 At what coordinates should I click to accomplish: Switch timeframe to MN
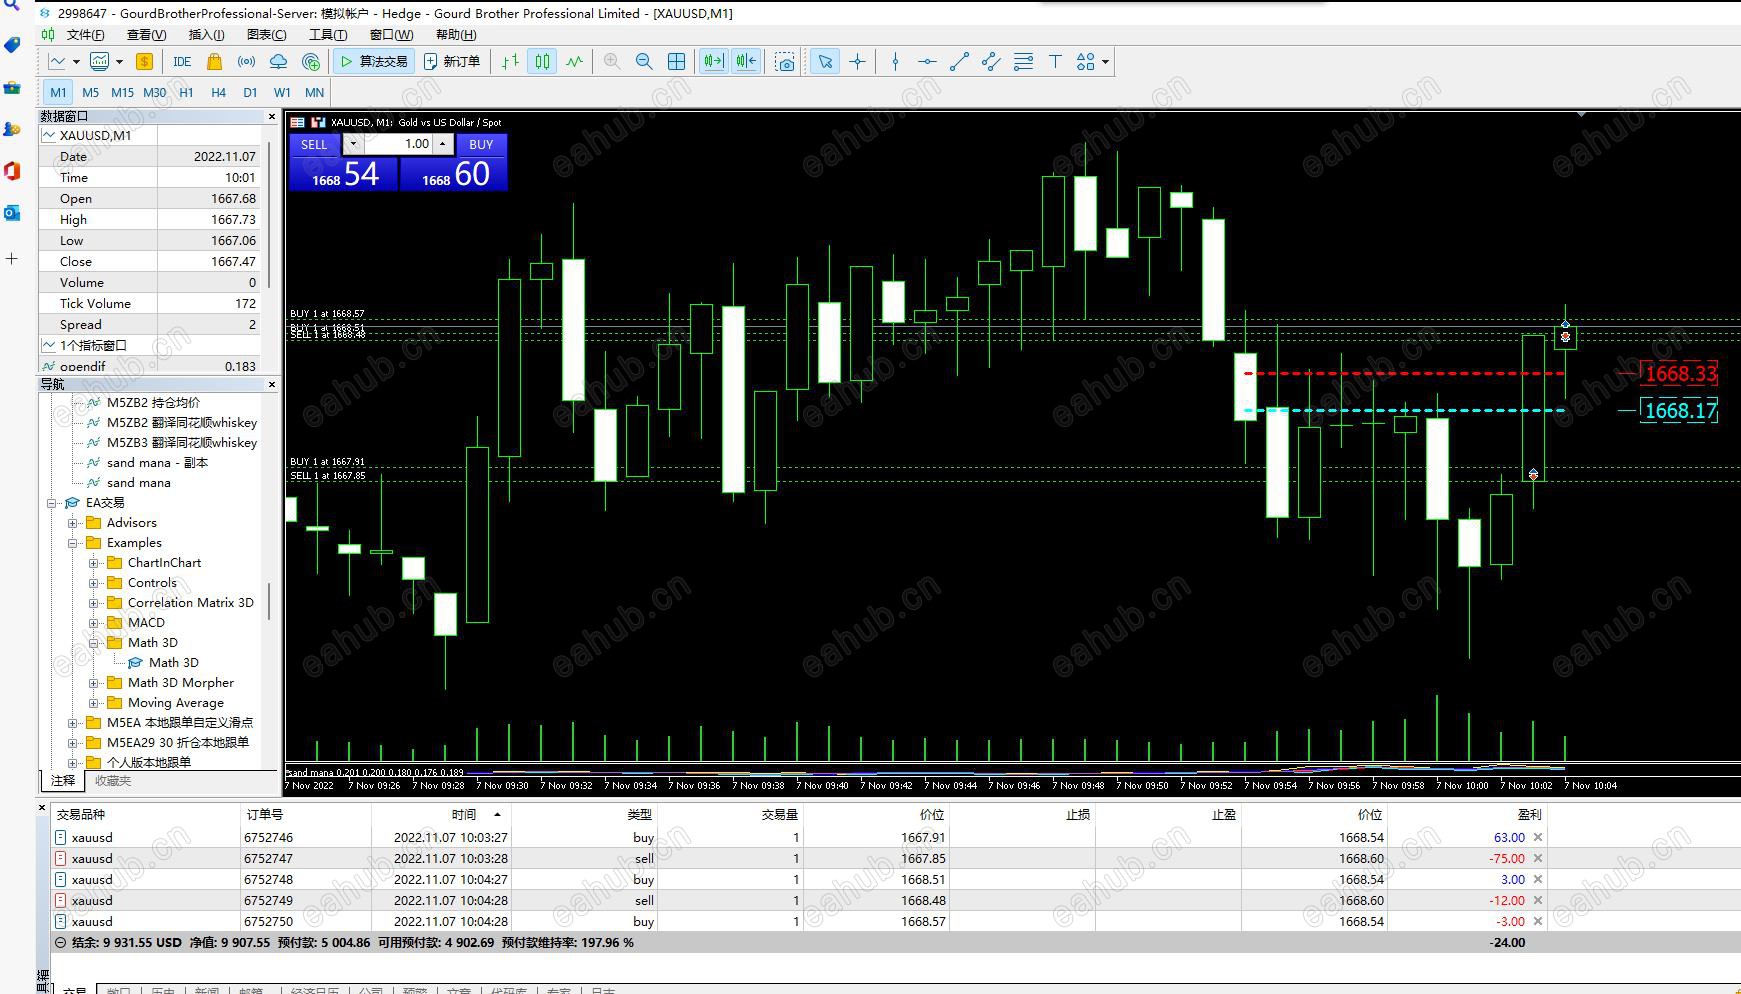314,92
